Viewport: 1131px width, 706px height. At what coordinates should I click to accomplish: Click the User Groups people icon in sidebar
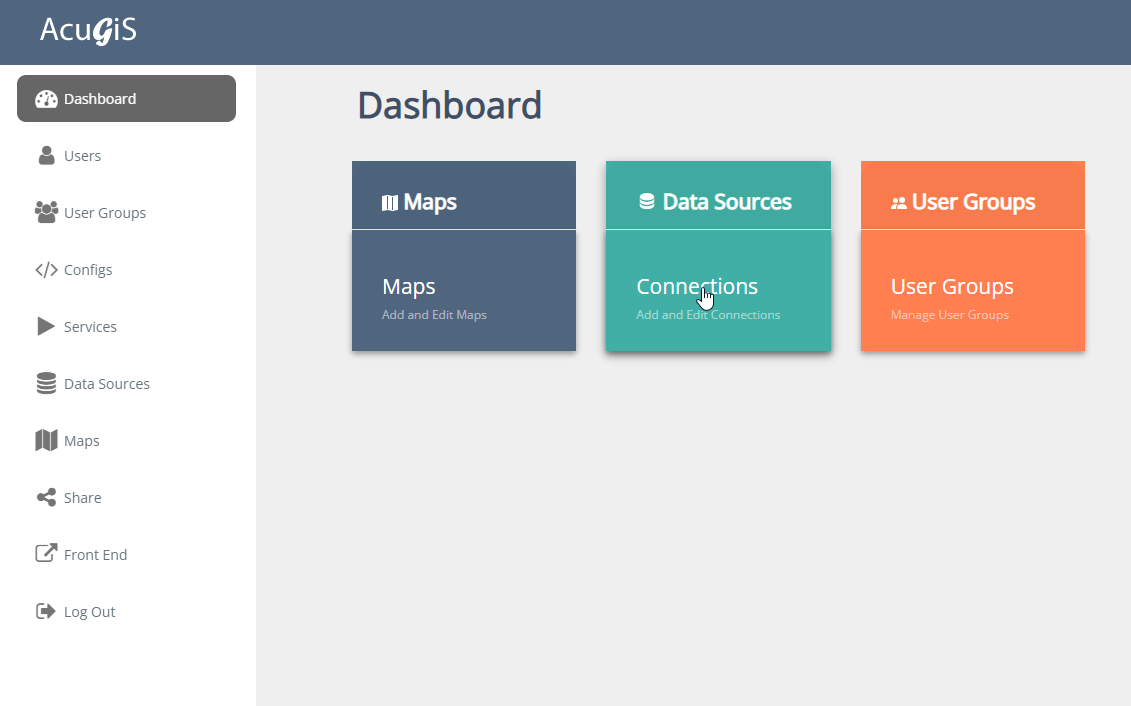point(46,213)
